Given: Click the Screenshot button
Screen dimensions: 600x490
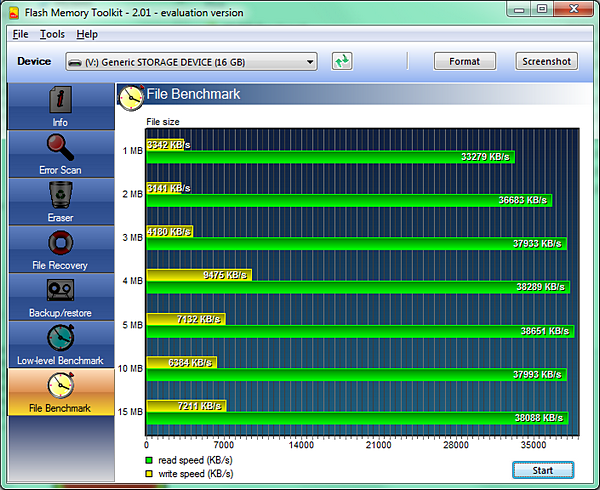Looking at the screenshot, I should [546, 61].
